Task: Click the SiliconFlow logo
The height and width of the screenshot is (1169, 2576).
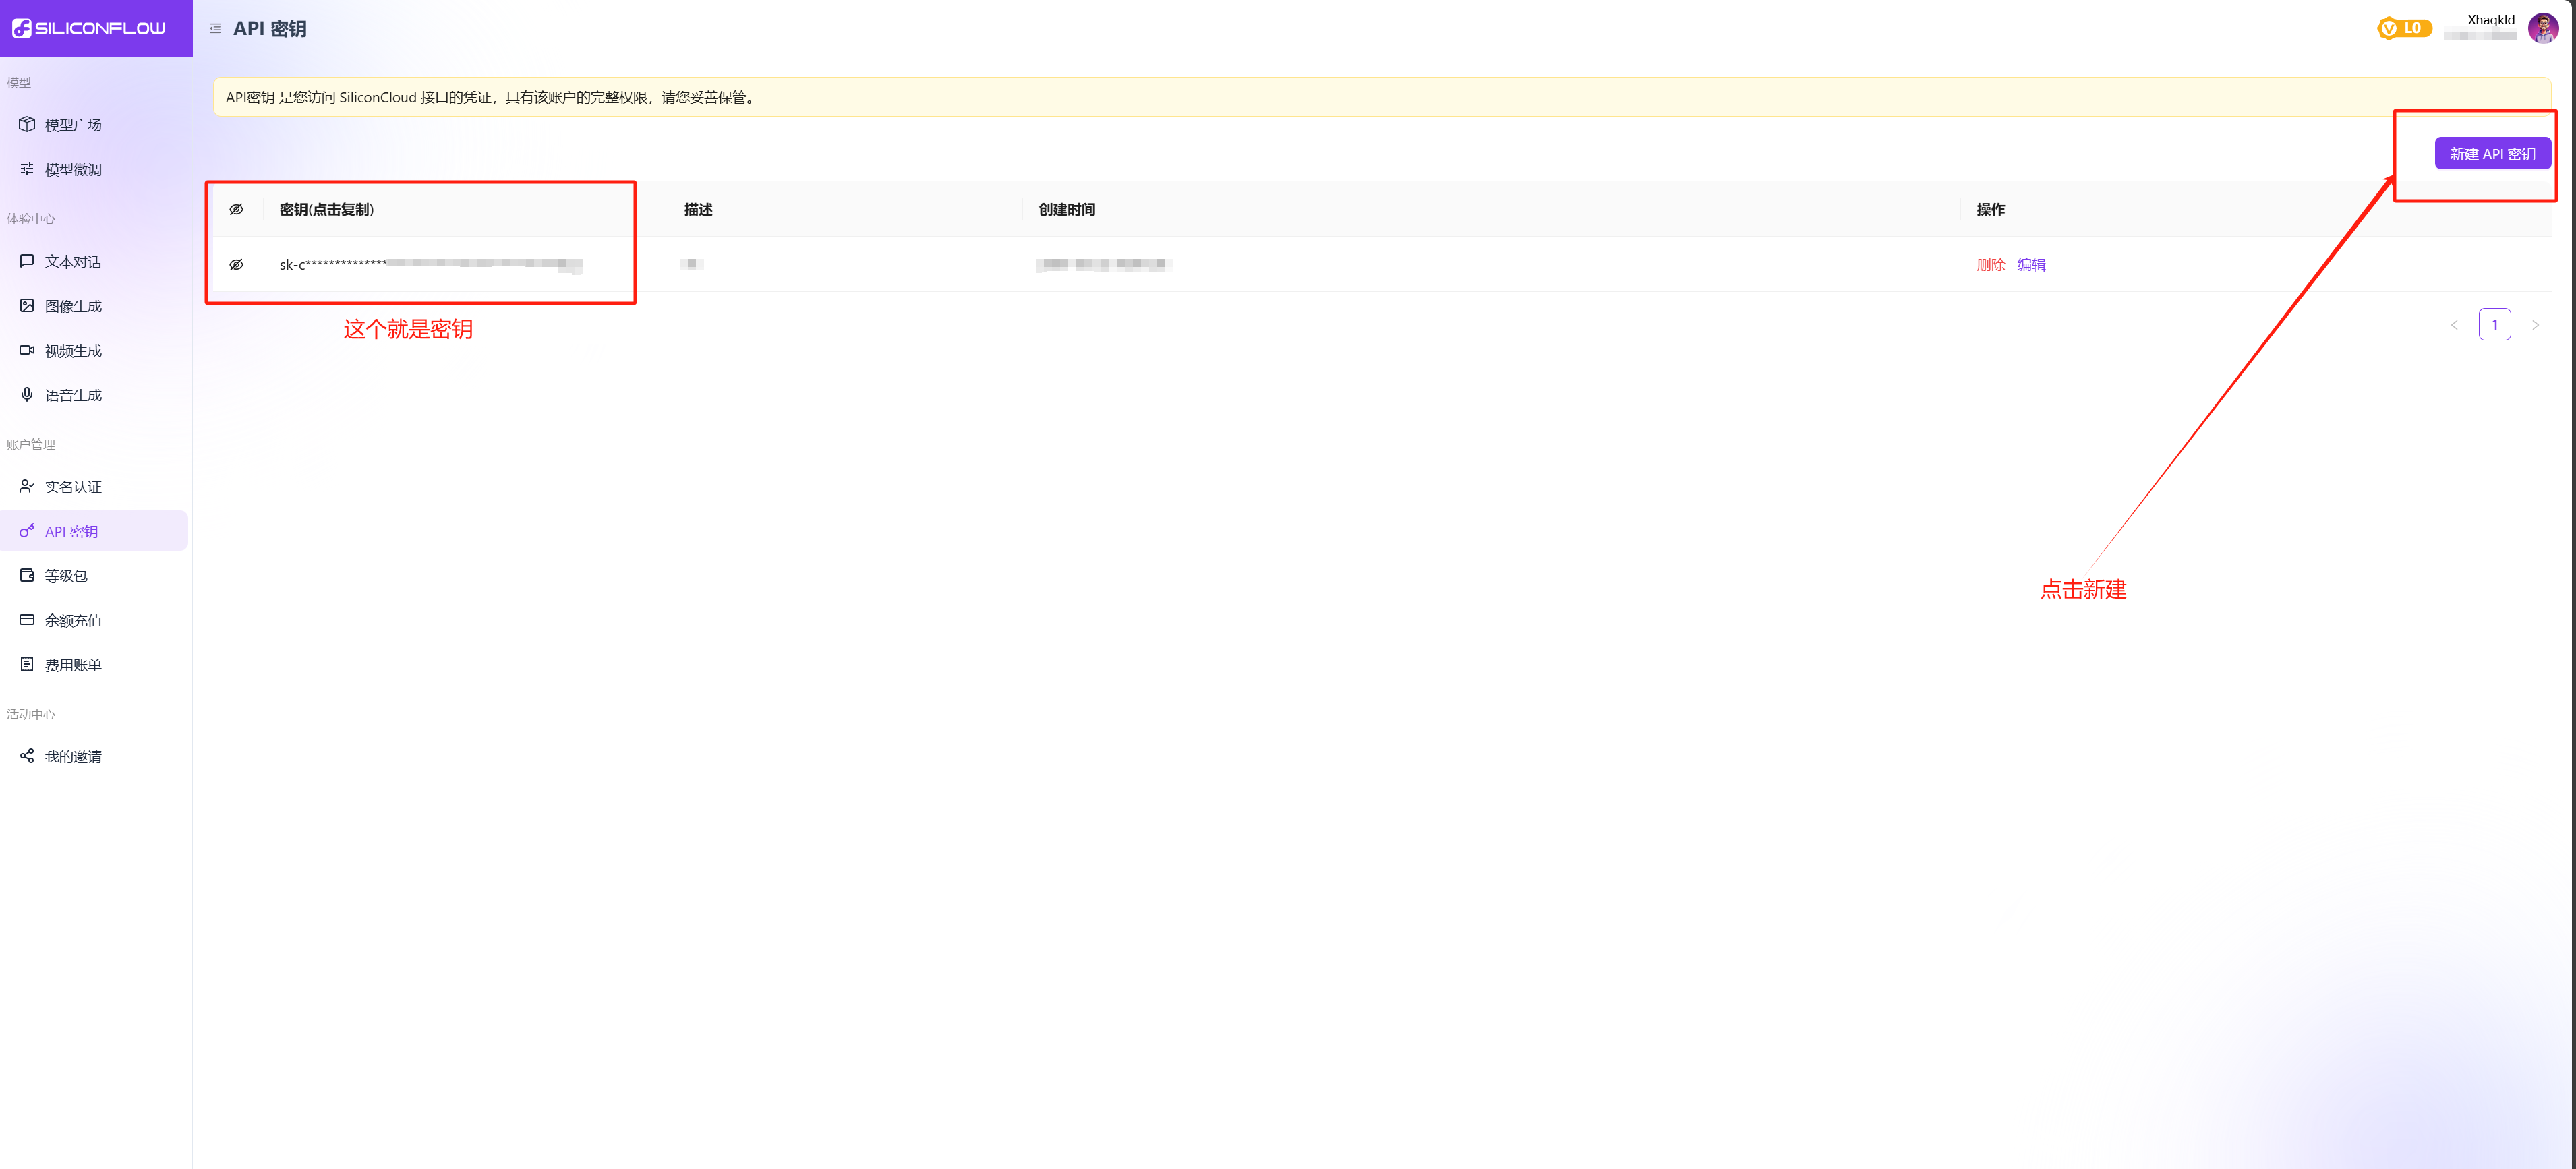Action: [x=89, y=28]
